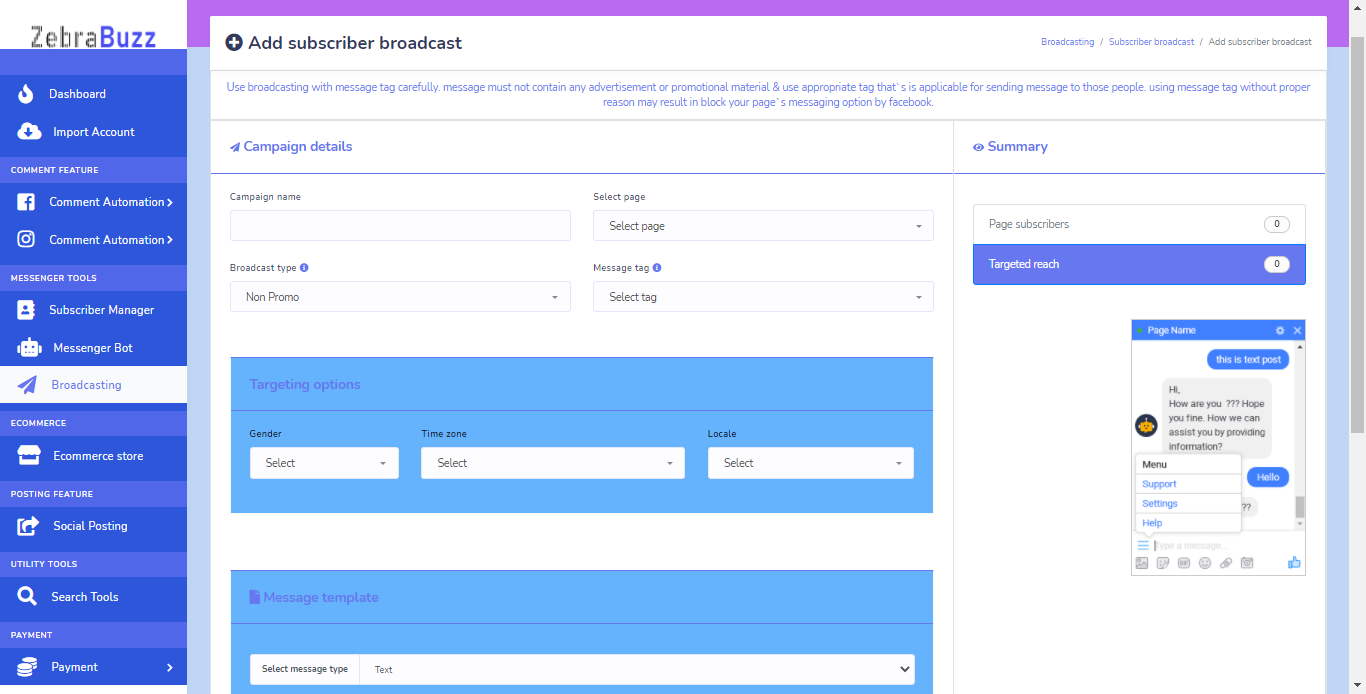This screenshot has width=1366, height=694.
Task: Open the Time zone targeting dropdown
Action: 553,463
